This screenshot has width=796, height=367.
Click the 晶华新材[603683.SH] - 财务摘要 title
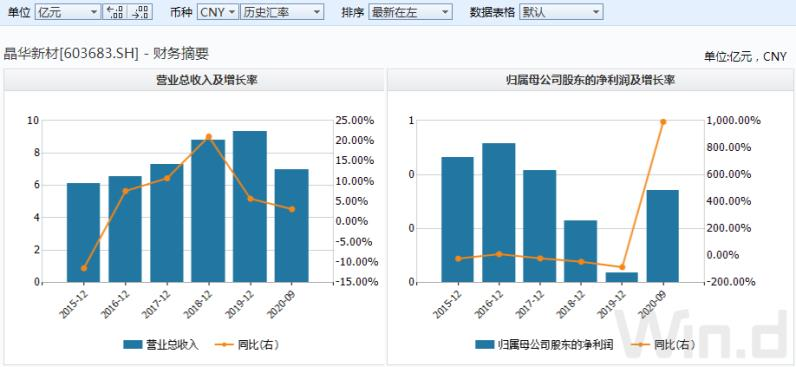(x=106, y=54)
